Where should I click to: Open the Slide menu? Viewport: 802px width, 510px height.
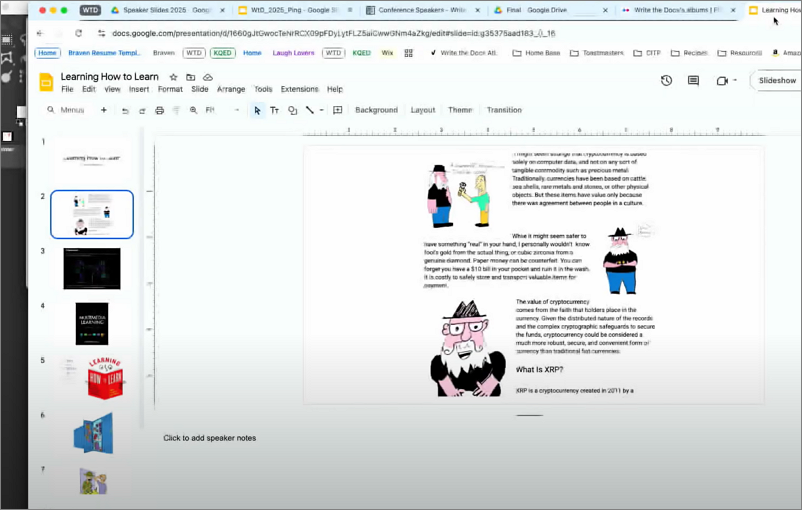point(200,89)
